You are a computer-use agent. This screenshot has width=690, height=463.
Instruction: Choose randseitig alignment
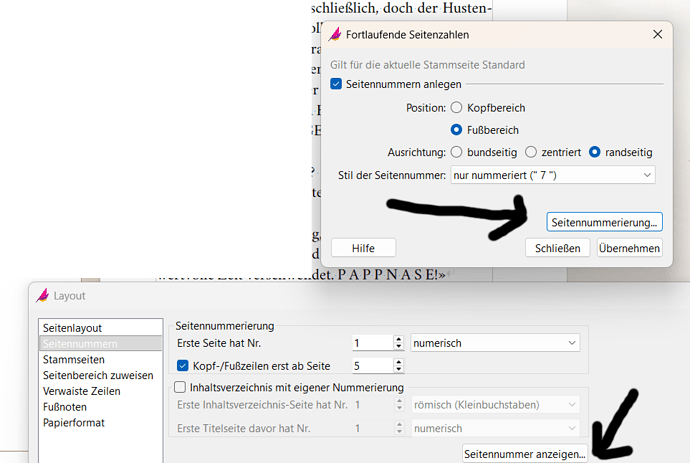point(595,152)
